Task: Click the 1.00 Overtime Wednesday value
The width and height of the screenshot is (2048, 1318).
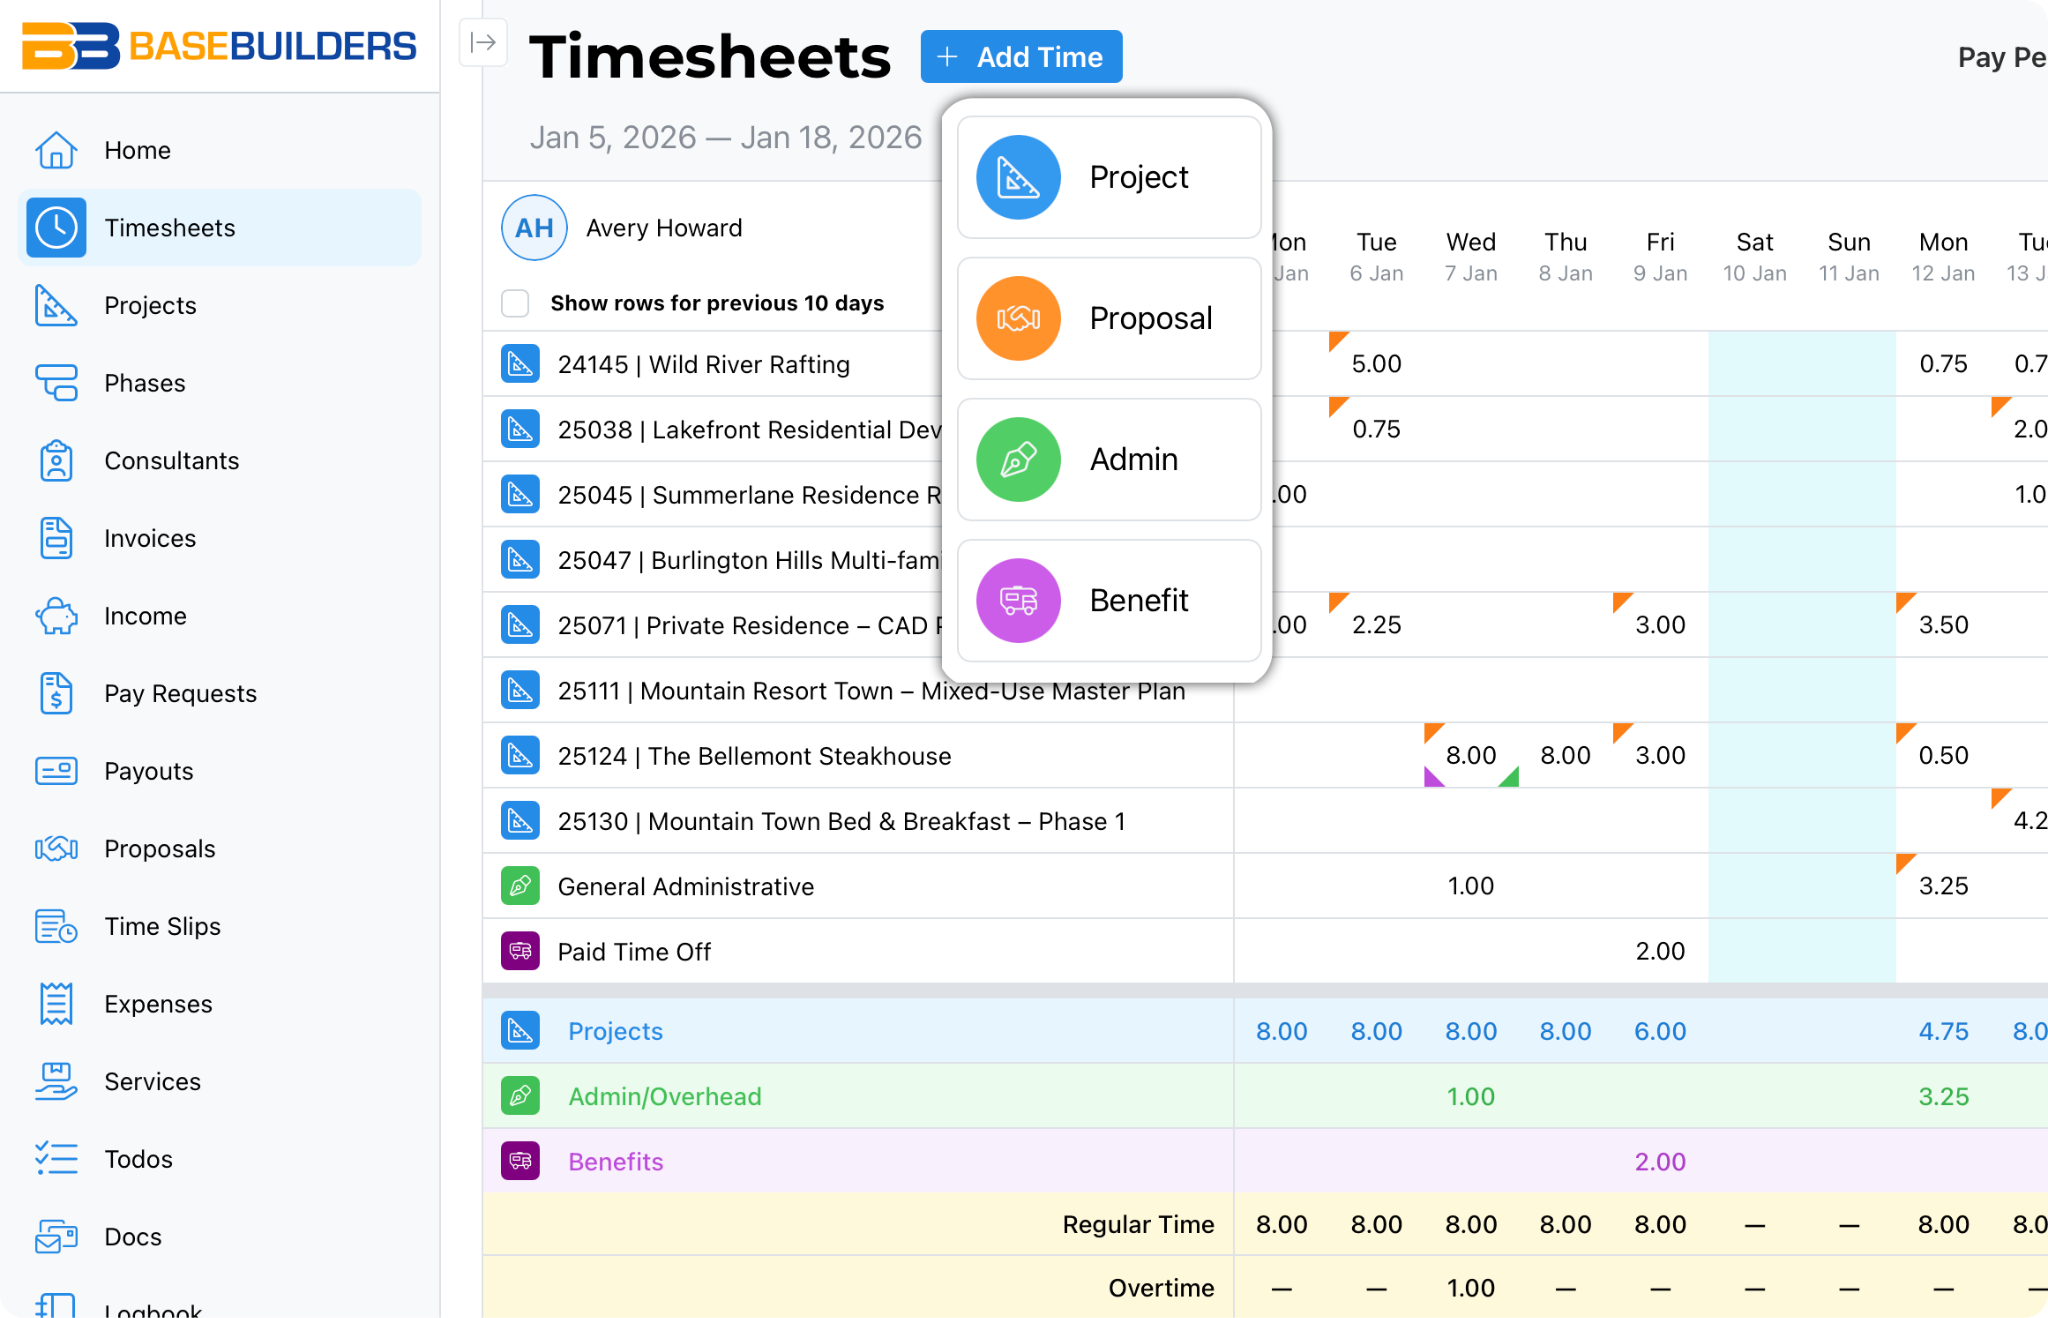Action: click(1471, 1288)
